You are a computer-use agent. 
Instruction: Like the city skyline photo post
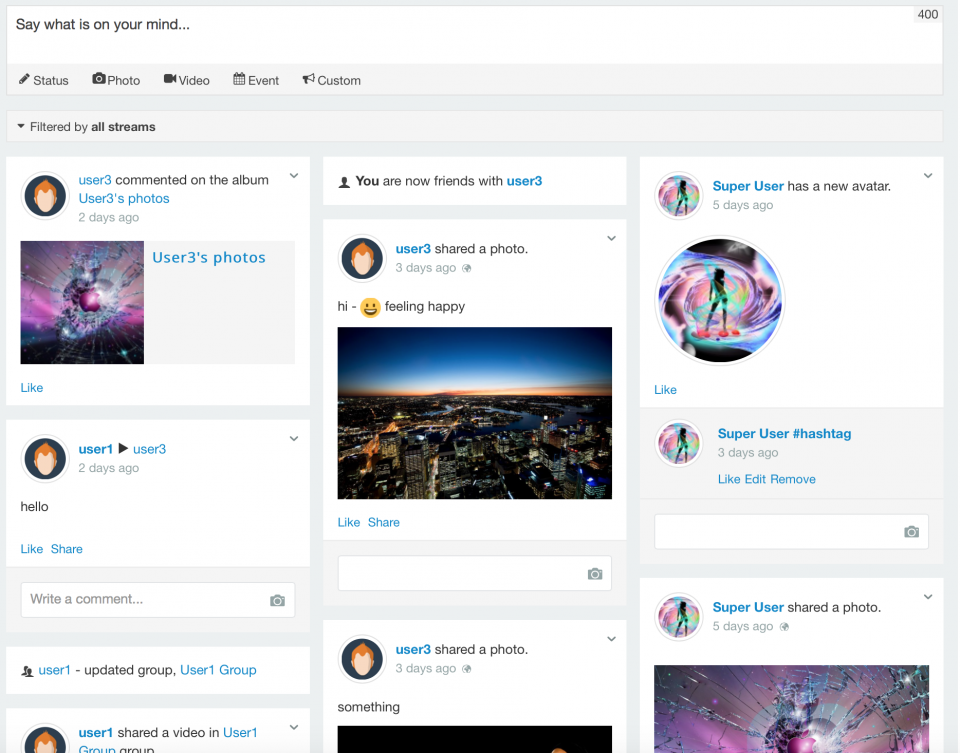click(349, 522)
